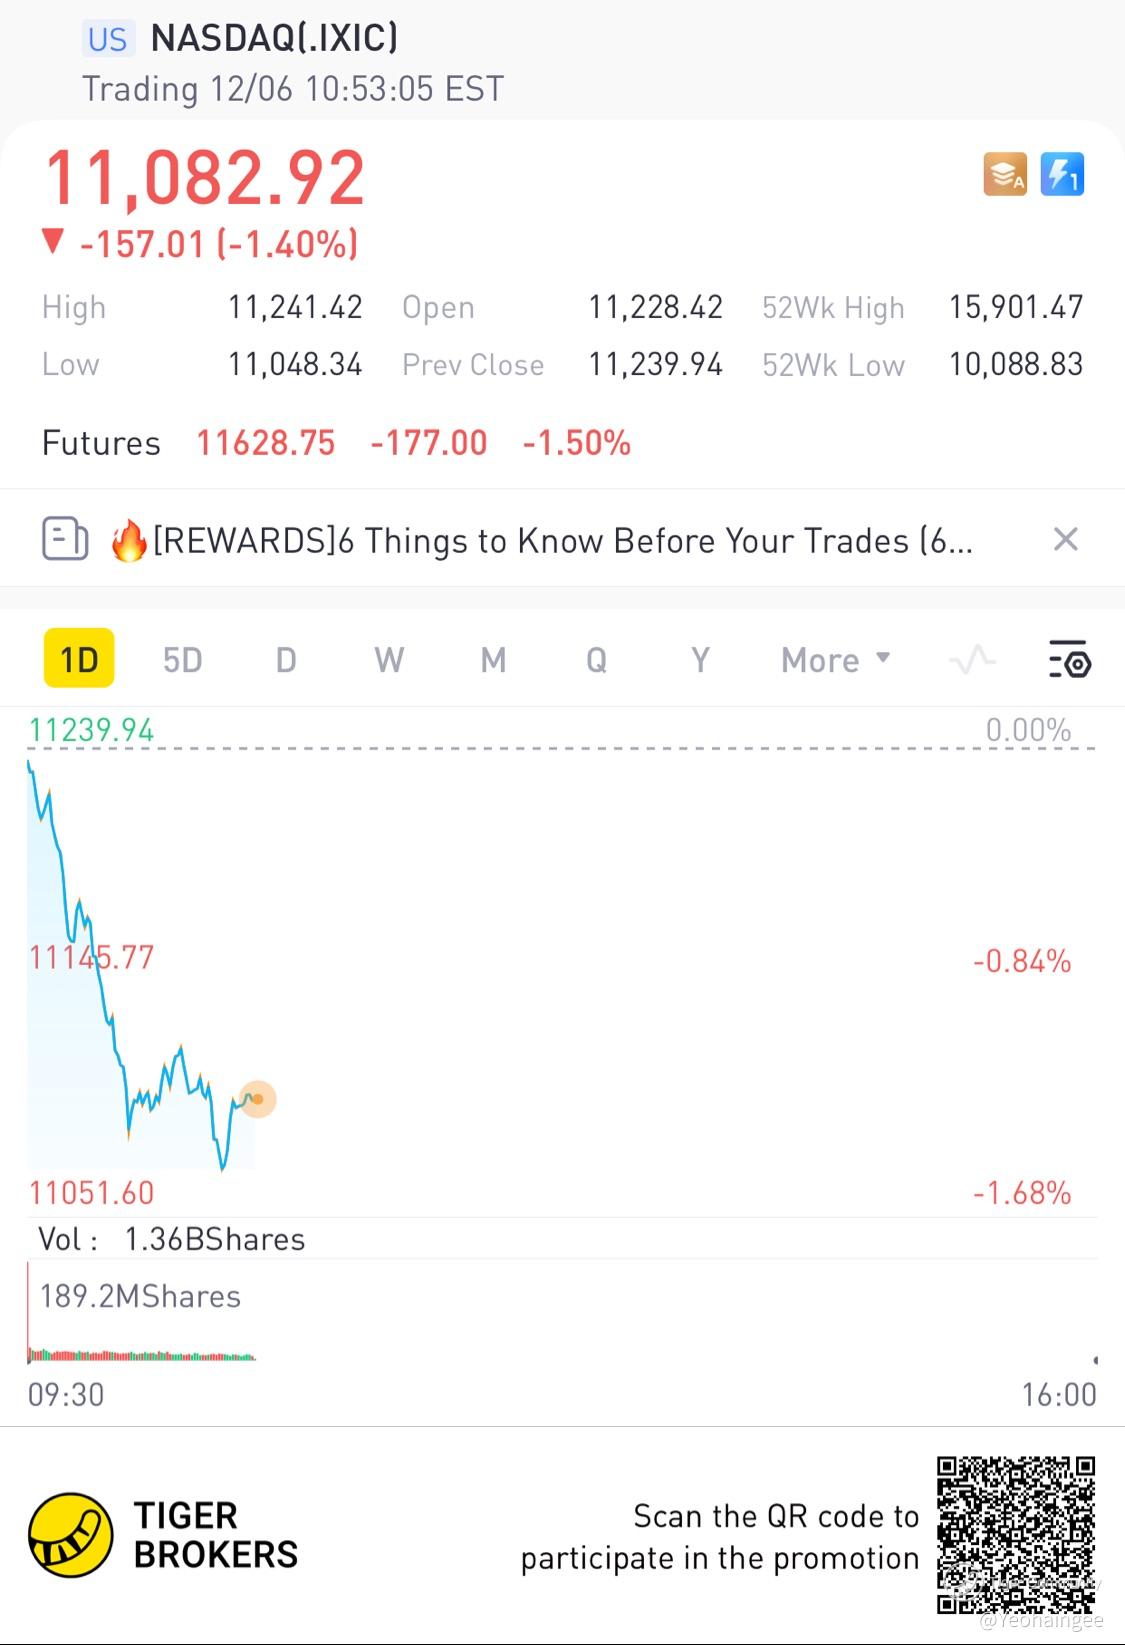Image resolution: width=1125 pixels, height=1645 pixels.
Task: Tap the Tiger Brokers logo
Action: pos(70,1535)
